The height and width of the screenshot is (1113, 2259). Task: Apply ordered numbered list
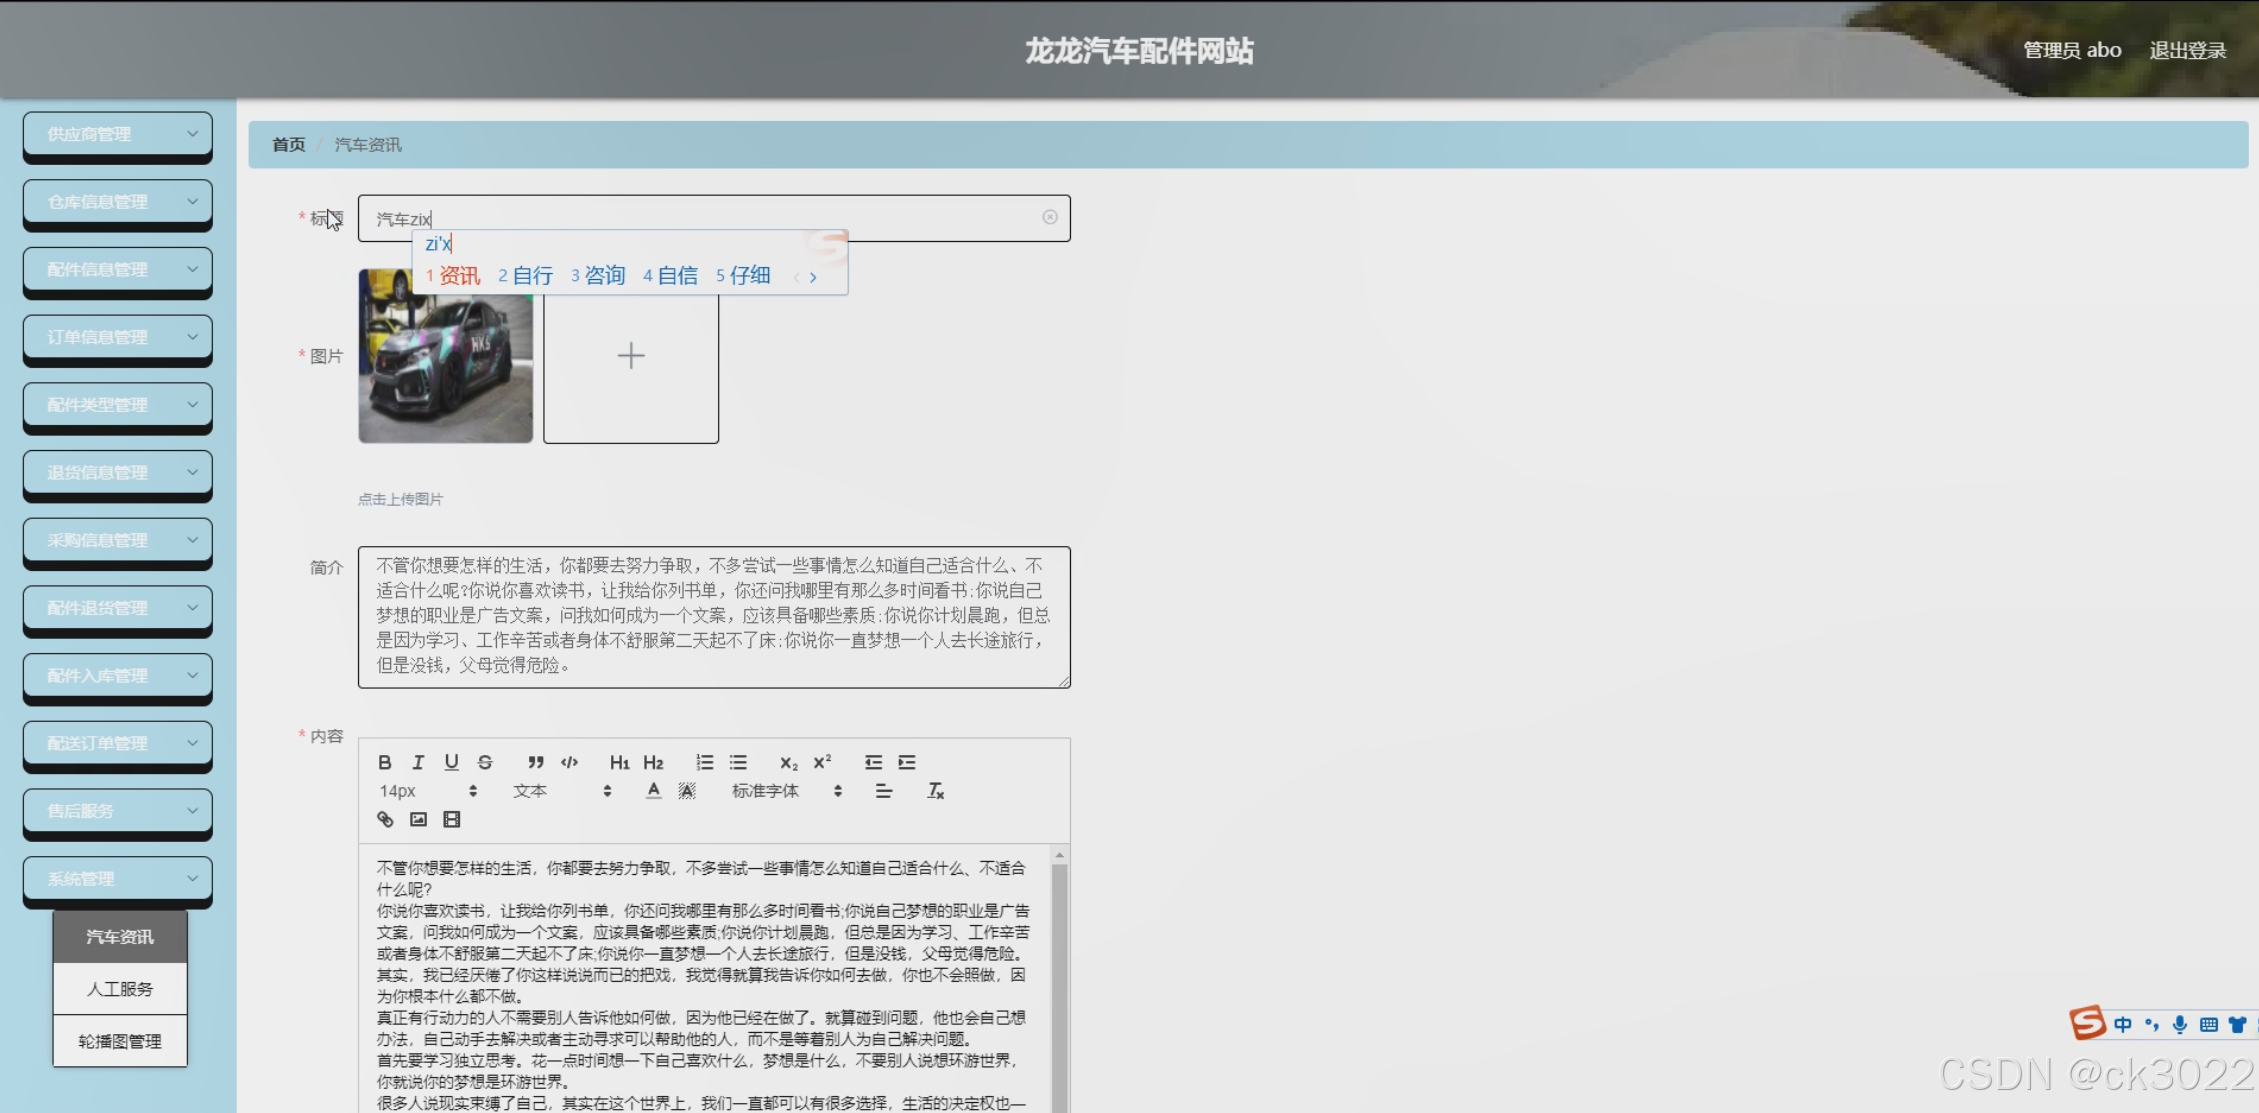[x=704, y=762]
